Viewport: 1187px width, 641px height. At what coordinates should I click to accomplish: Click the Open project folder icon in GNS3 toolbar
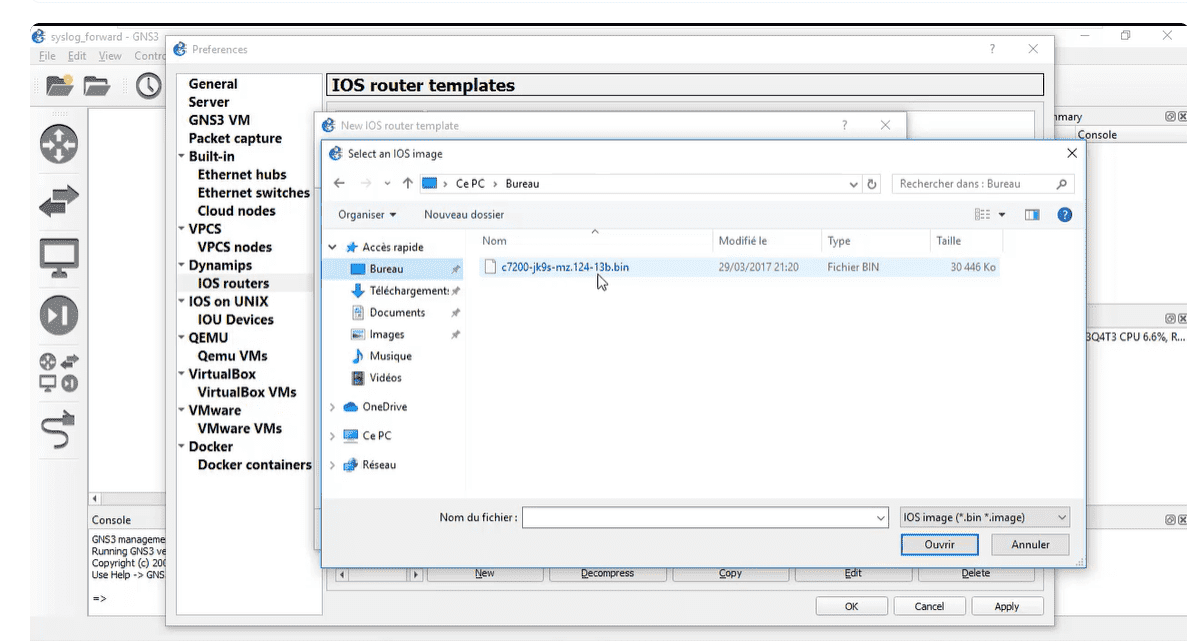tap(97, 86)
